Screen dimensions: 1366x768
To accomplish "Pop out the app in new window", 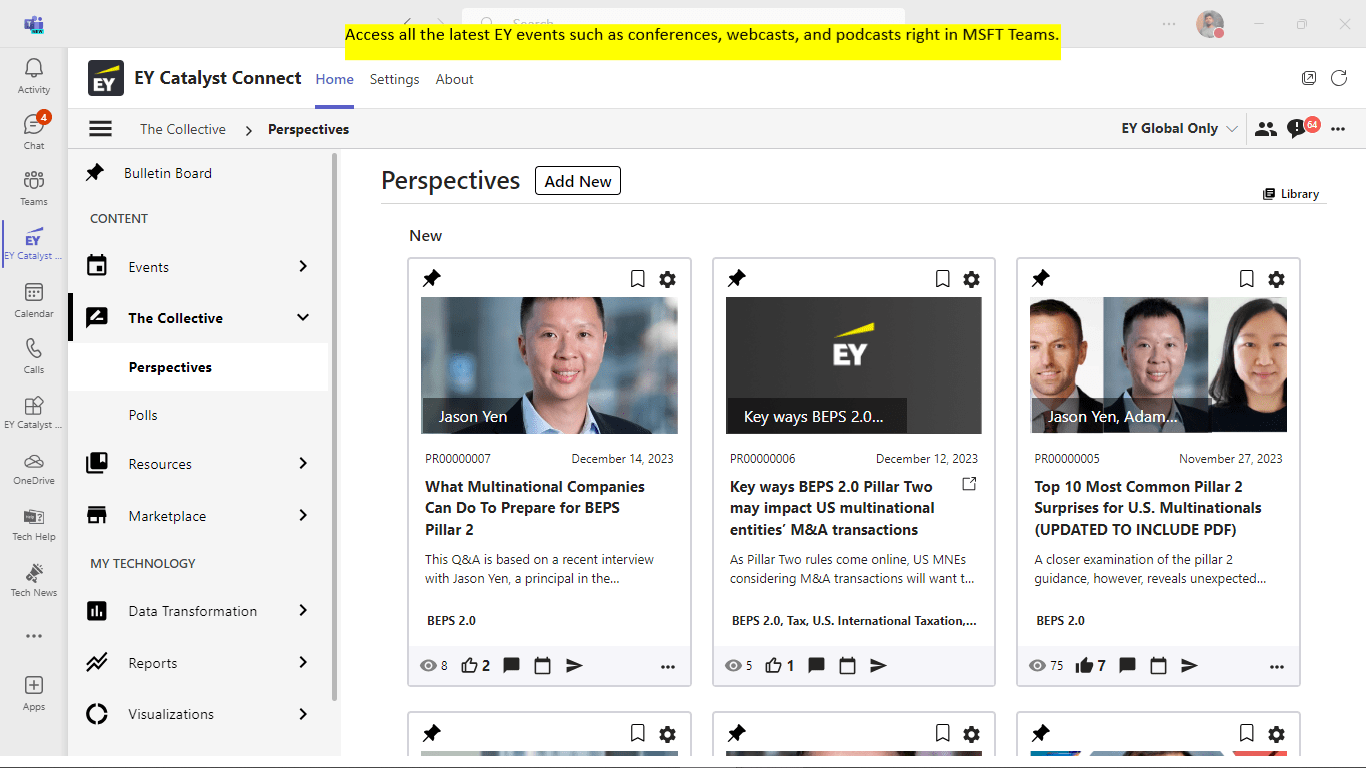I will click(x=1309, y=78).
